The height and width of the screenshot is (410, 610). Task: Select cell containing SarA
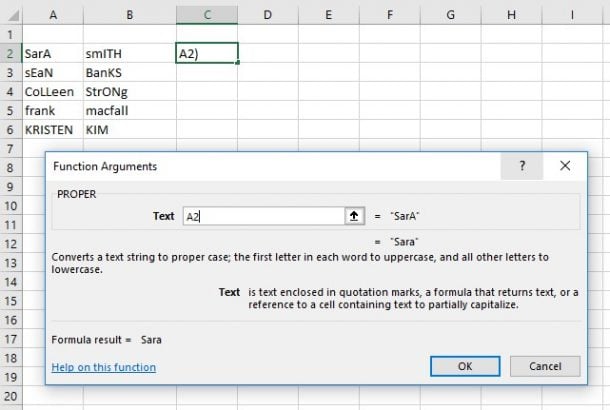53,54
